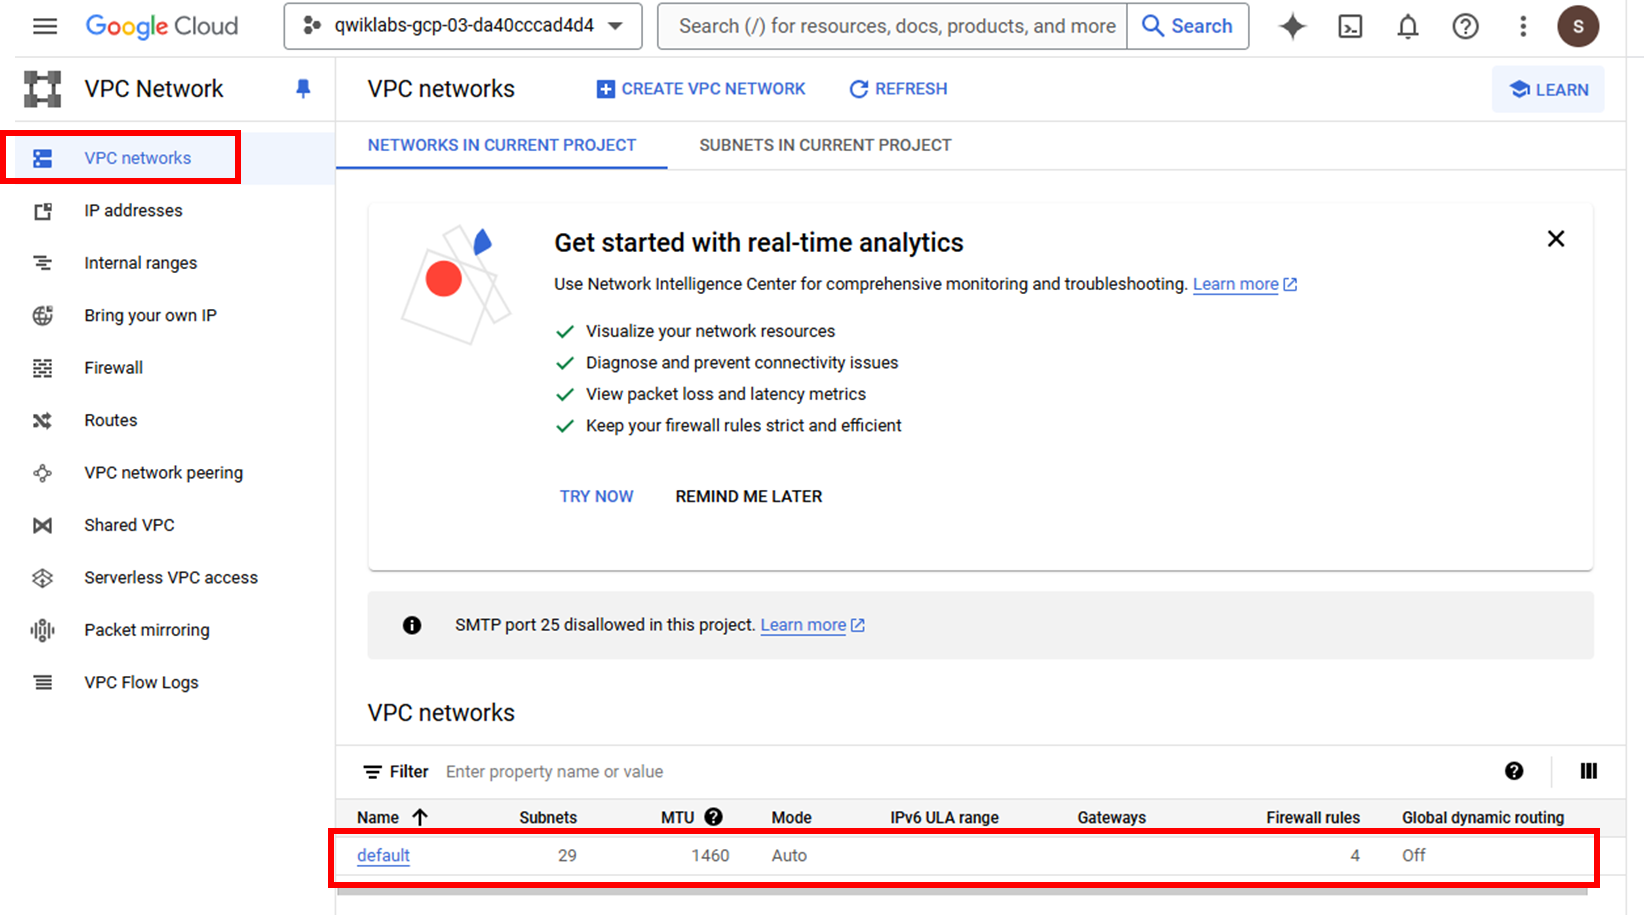Click the VPC network peering icon
Image resolution: width=1644 pixels, height=915 pixels.
(42, 473)
